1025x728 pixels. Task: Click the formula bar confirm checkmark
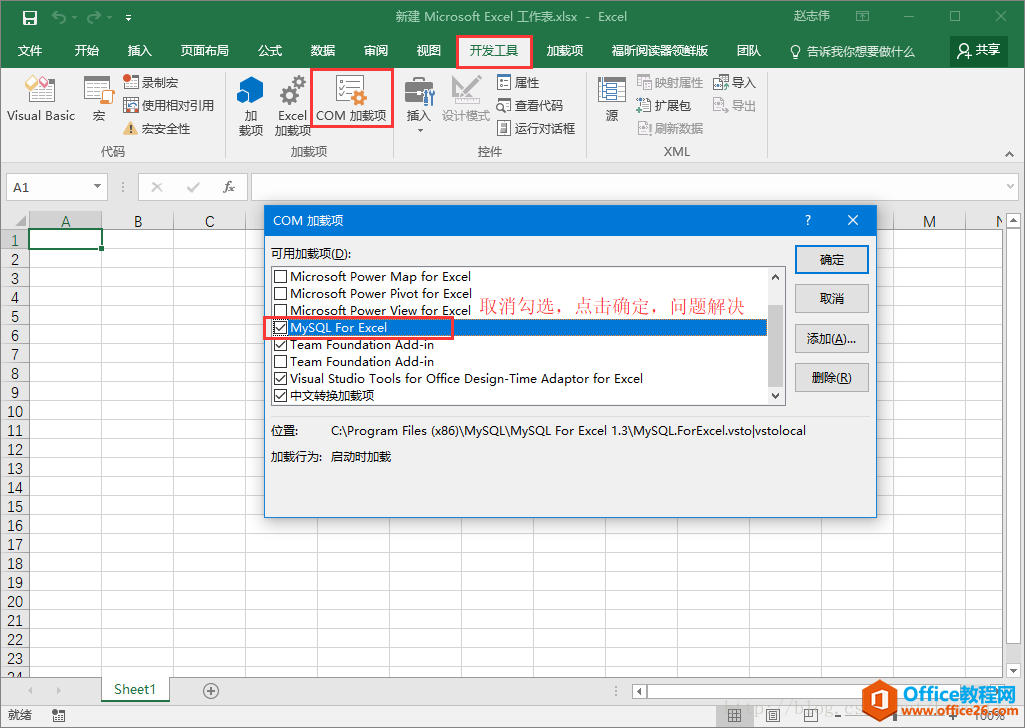click(x=193, y=187)
